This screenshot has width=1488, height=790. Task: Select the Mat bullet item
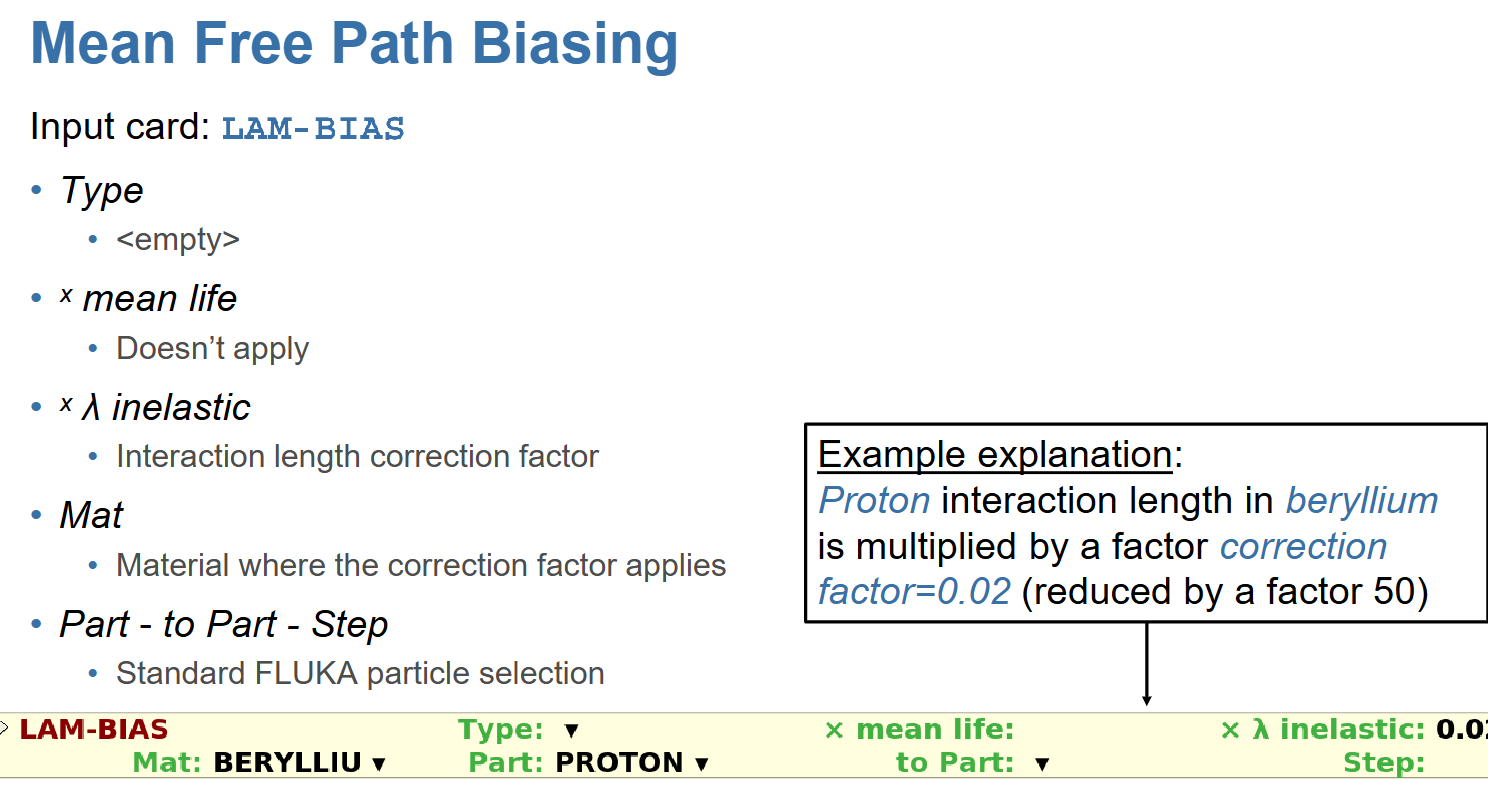point(91,515)
